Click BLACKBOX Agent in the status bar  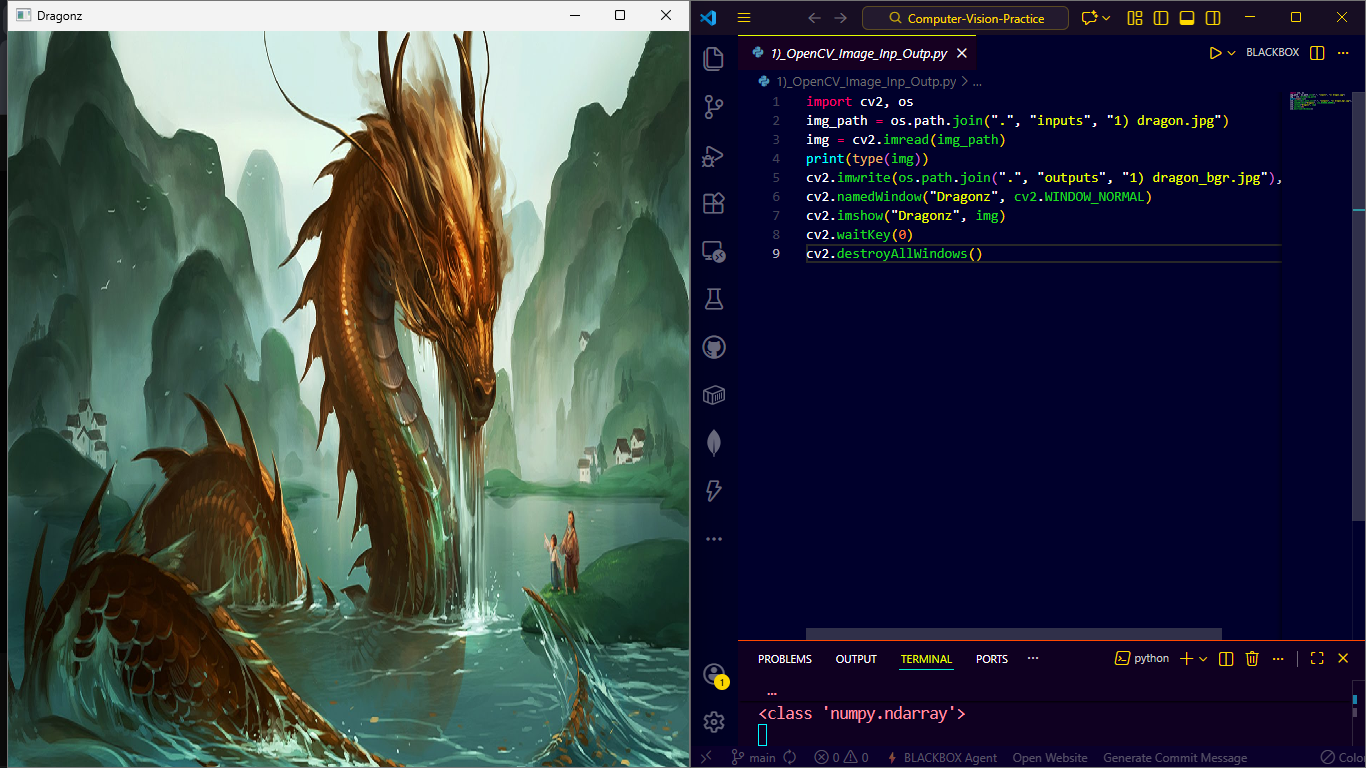click(942, 758)
